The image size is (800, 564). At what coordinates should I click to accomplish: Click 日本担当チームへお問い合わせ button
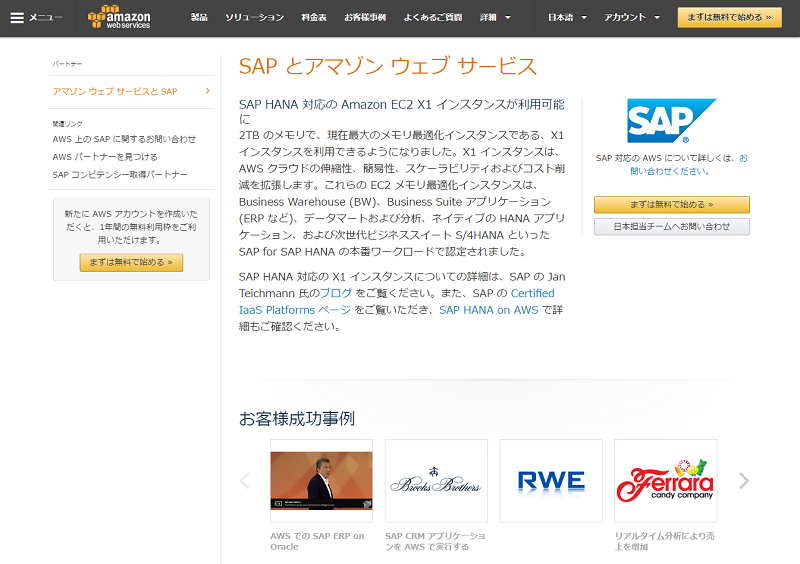[671, 227]
